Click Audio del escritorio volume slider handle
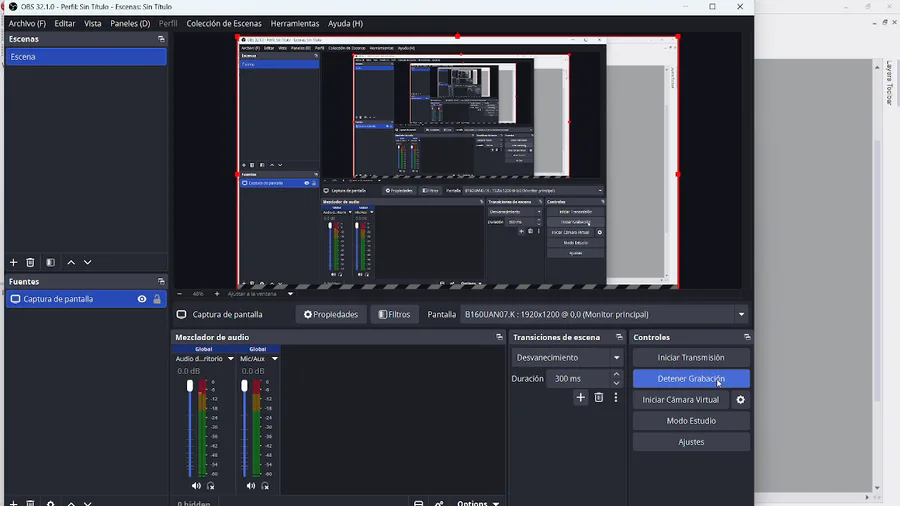This screenshot has width=900, height=506. (x=190, y=386)
